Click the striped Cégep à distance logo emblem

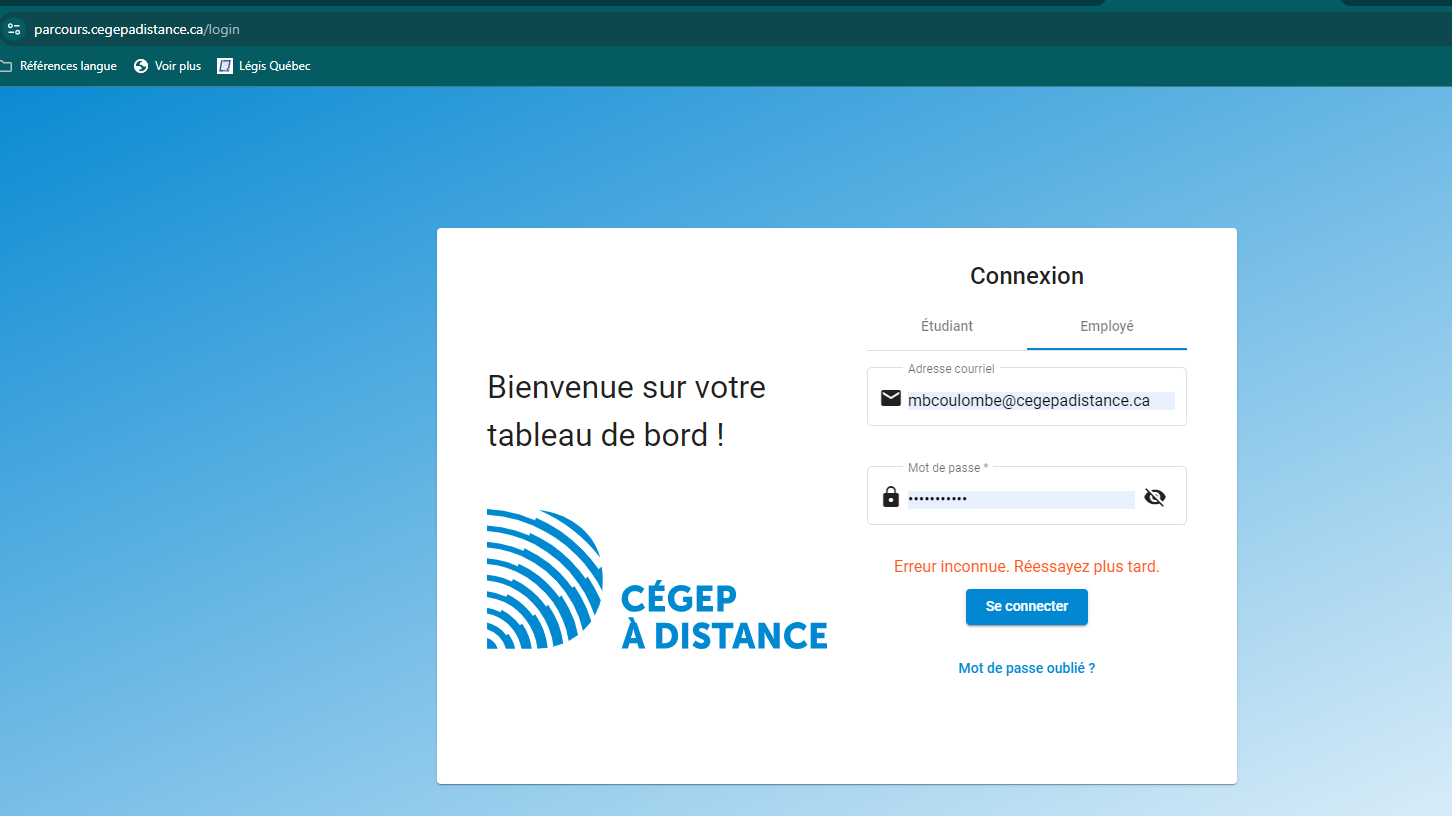544,579
